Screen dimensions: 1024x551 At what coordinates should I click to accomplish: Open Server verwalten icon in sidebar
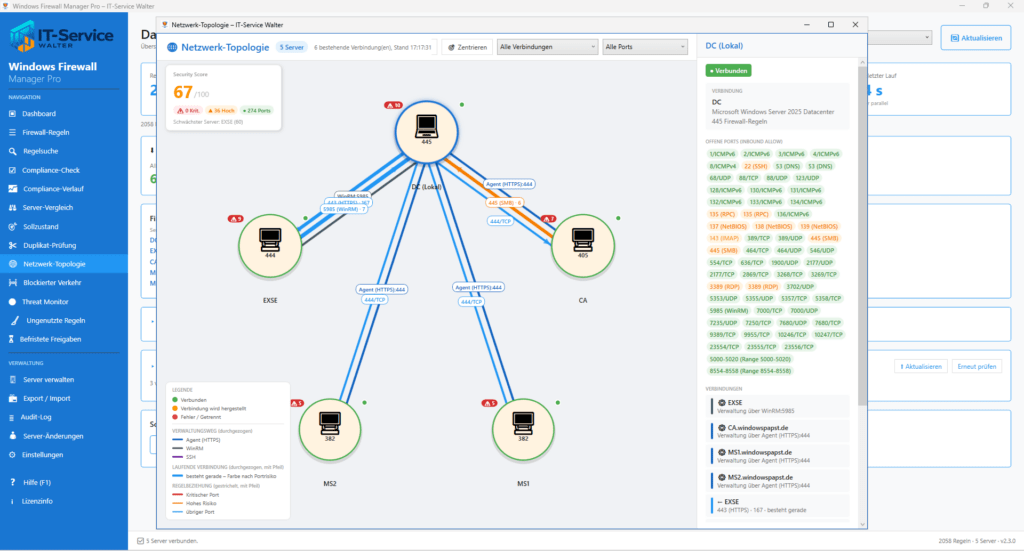tap(12, 379)
